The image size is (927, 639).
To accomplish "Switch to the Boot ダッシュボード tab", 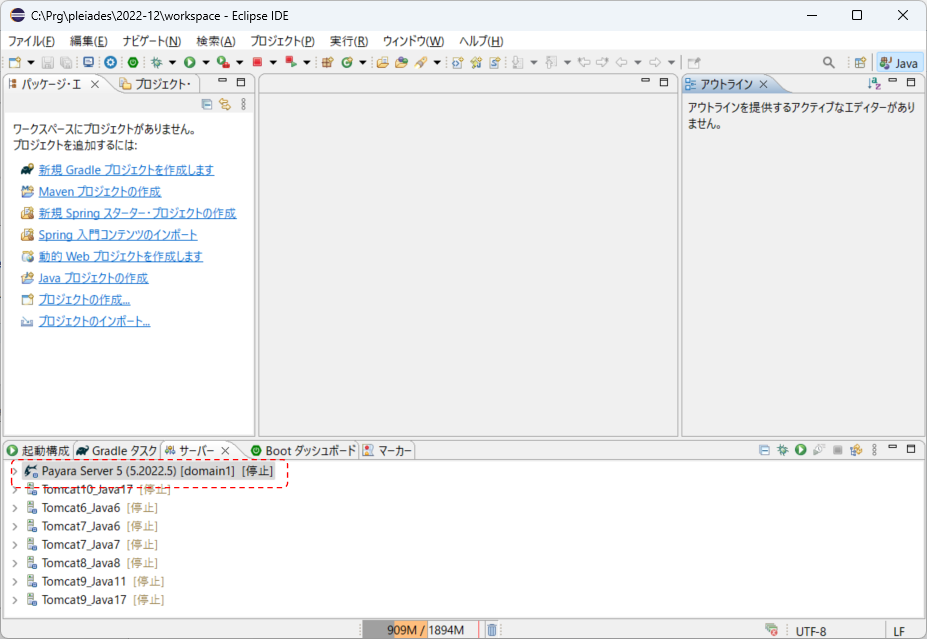I will pyautogui.click(x=303, y=450).
